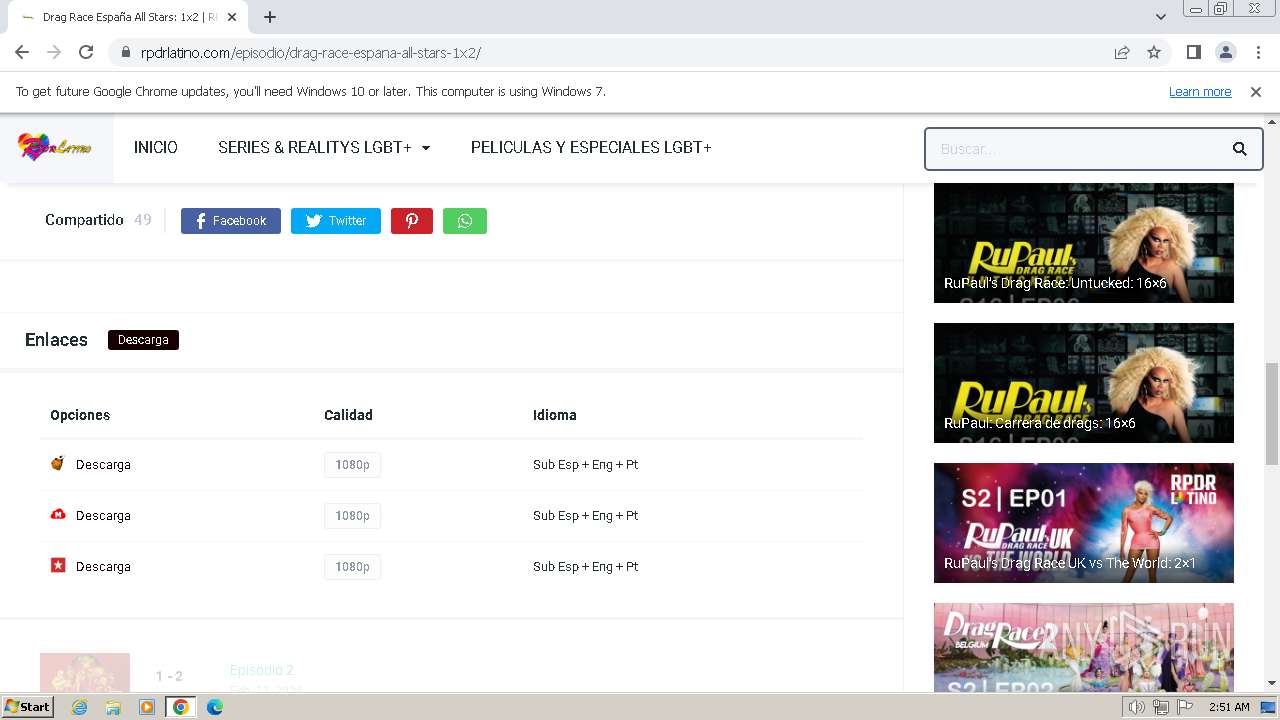Share the episode on WhatsApp
1280x720 pixels.
[x=465, y=221]
